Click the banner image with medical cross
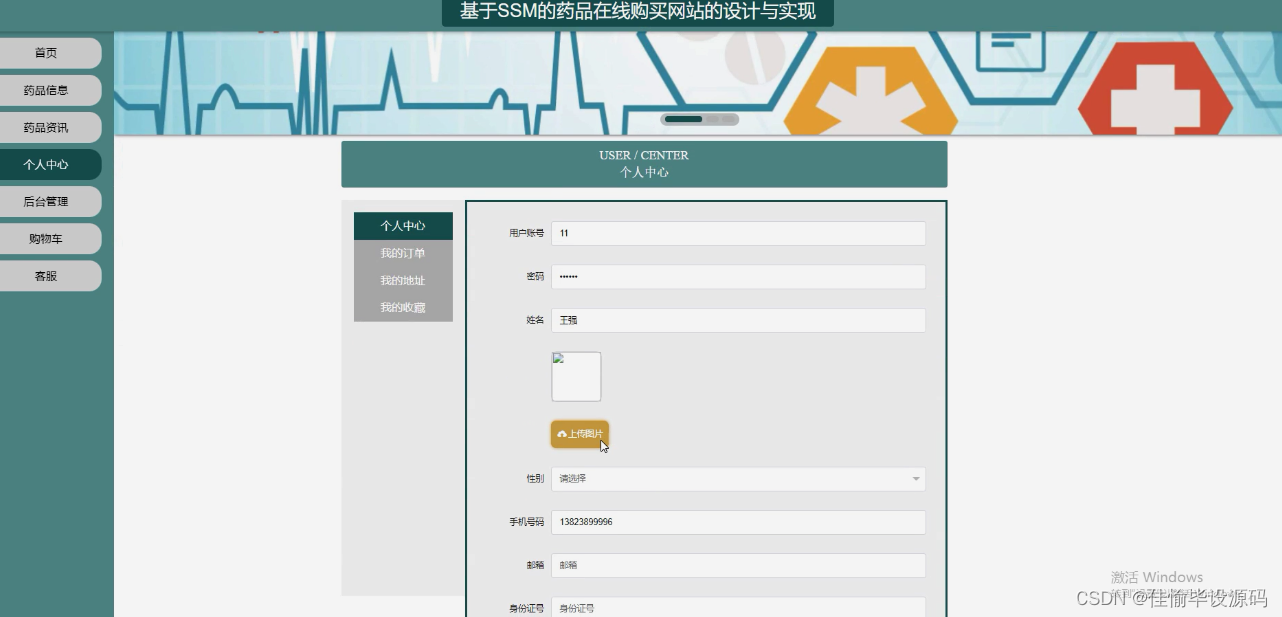The width and height of the screenshot is (1282, 617). 698,84
